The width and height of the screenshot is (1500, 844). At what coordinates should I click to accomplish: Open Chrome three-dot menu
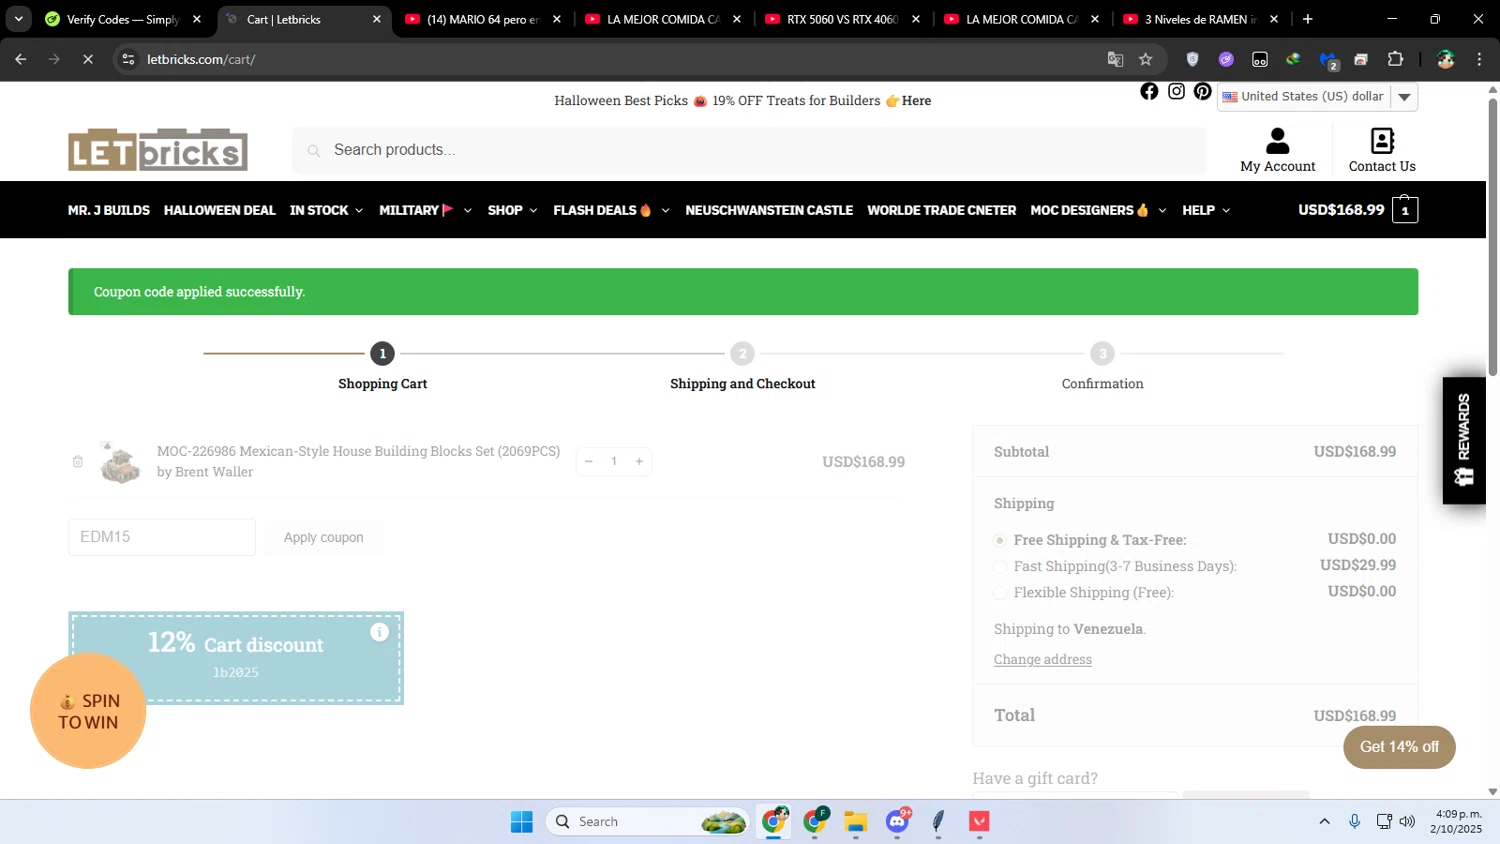[1479, 59]
